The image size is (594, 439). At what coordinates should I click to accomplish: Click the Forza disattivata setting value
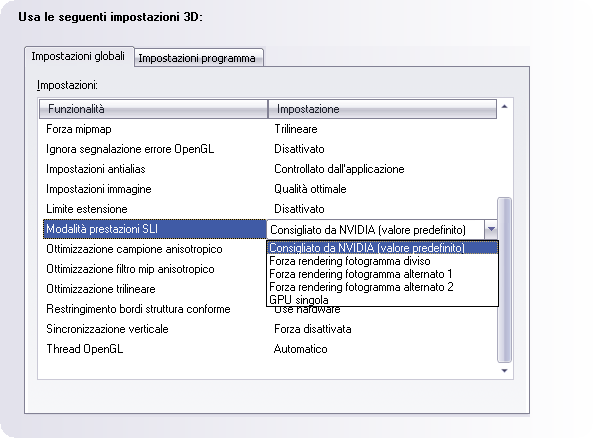313,329
